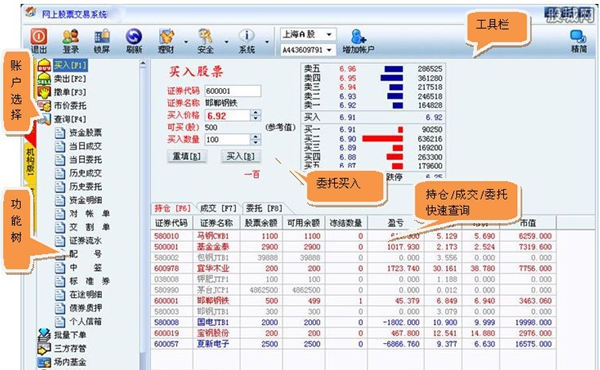
Task: Open 当日成交 query item
Action: [85, 146]
